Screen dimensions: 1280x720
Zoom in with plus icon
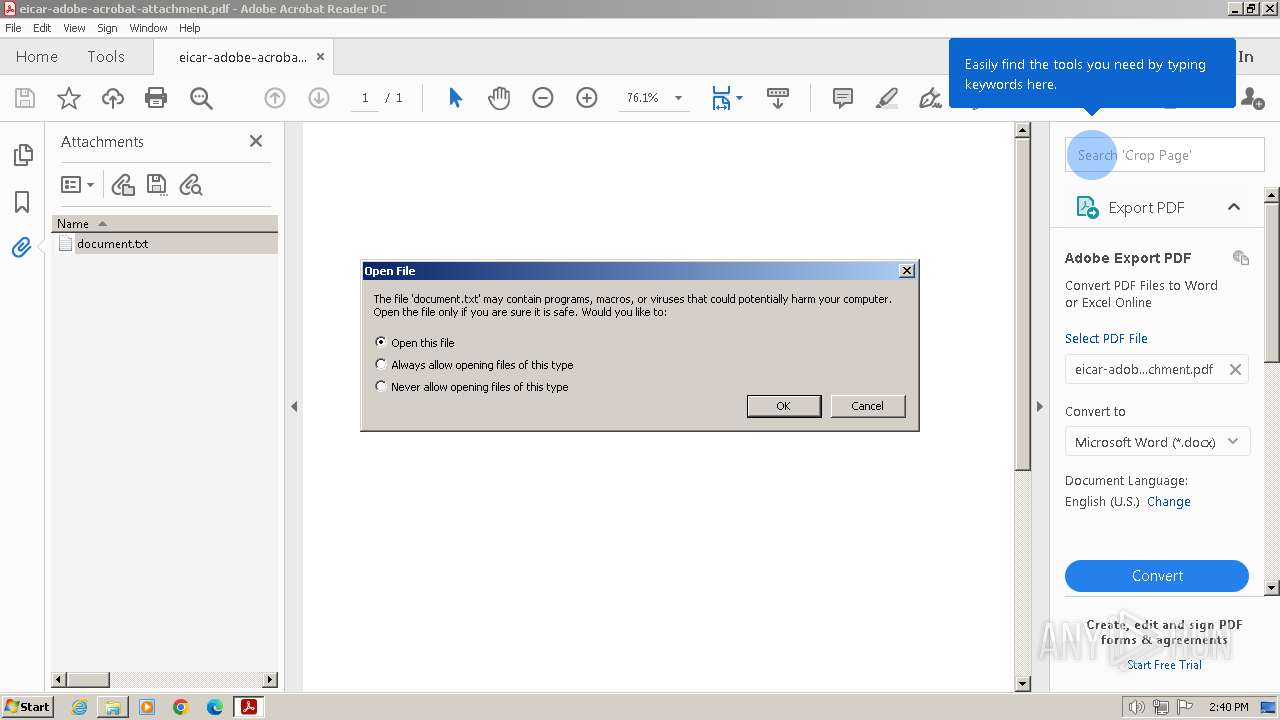coord(587,98)
